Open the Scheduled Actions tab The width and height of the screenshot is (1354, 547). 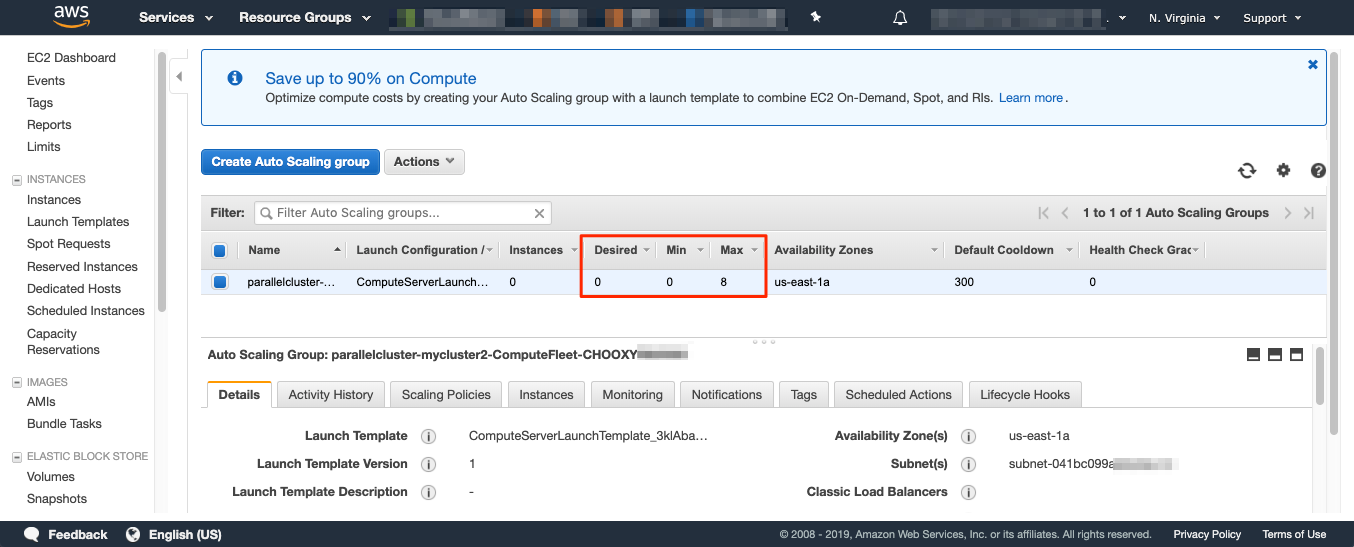point(898,395)
